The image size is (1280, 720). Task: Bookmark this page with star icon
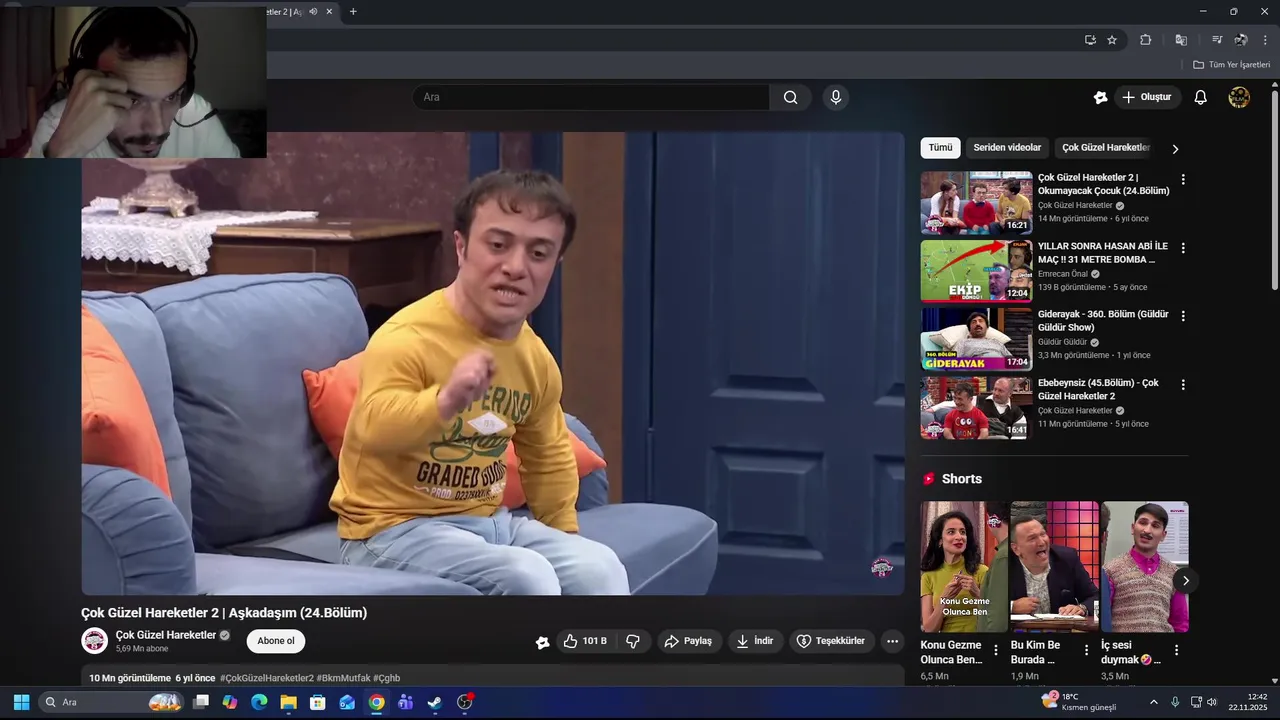tap(1112, 40)
